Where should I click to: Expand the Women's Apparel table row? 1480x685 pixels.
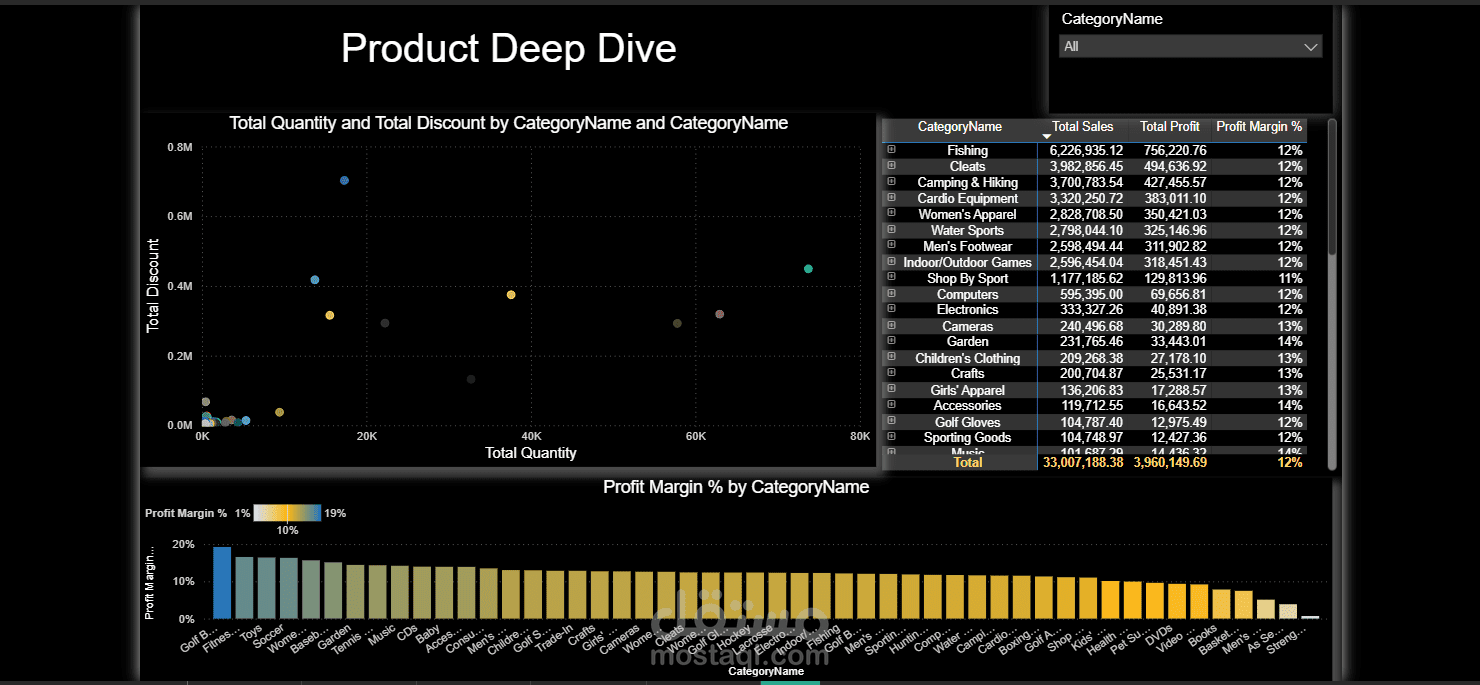pyautogui.click(x=891, y=214)
